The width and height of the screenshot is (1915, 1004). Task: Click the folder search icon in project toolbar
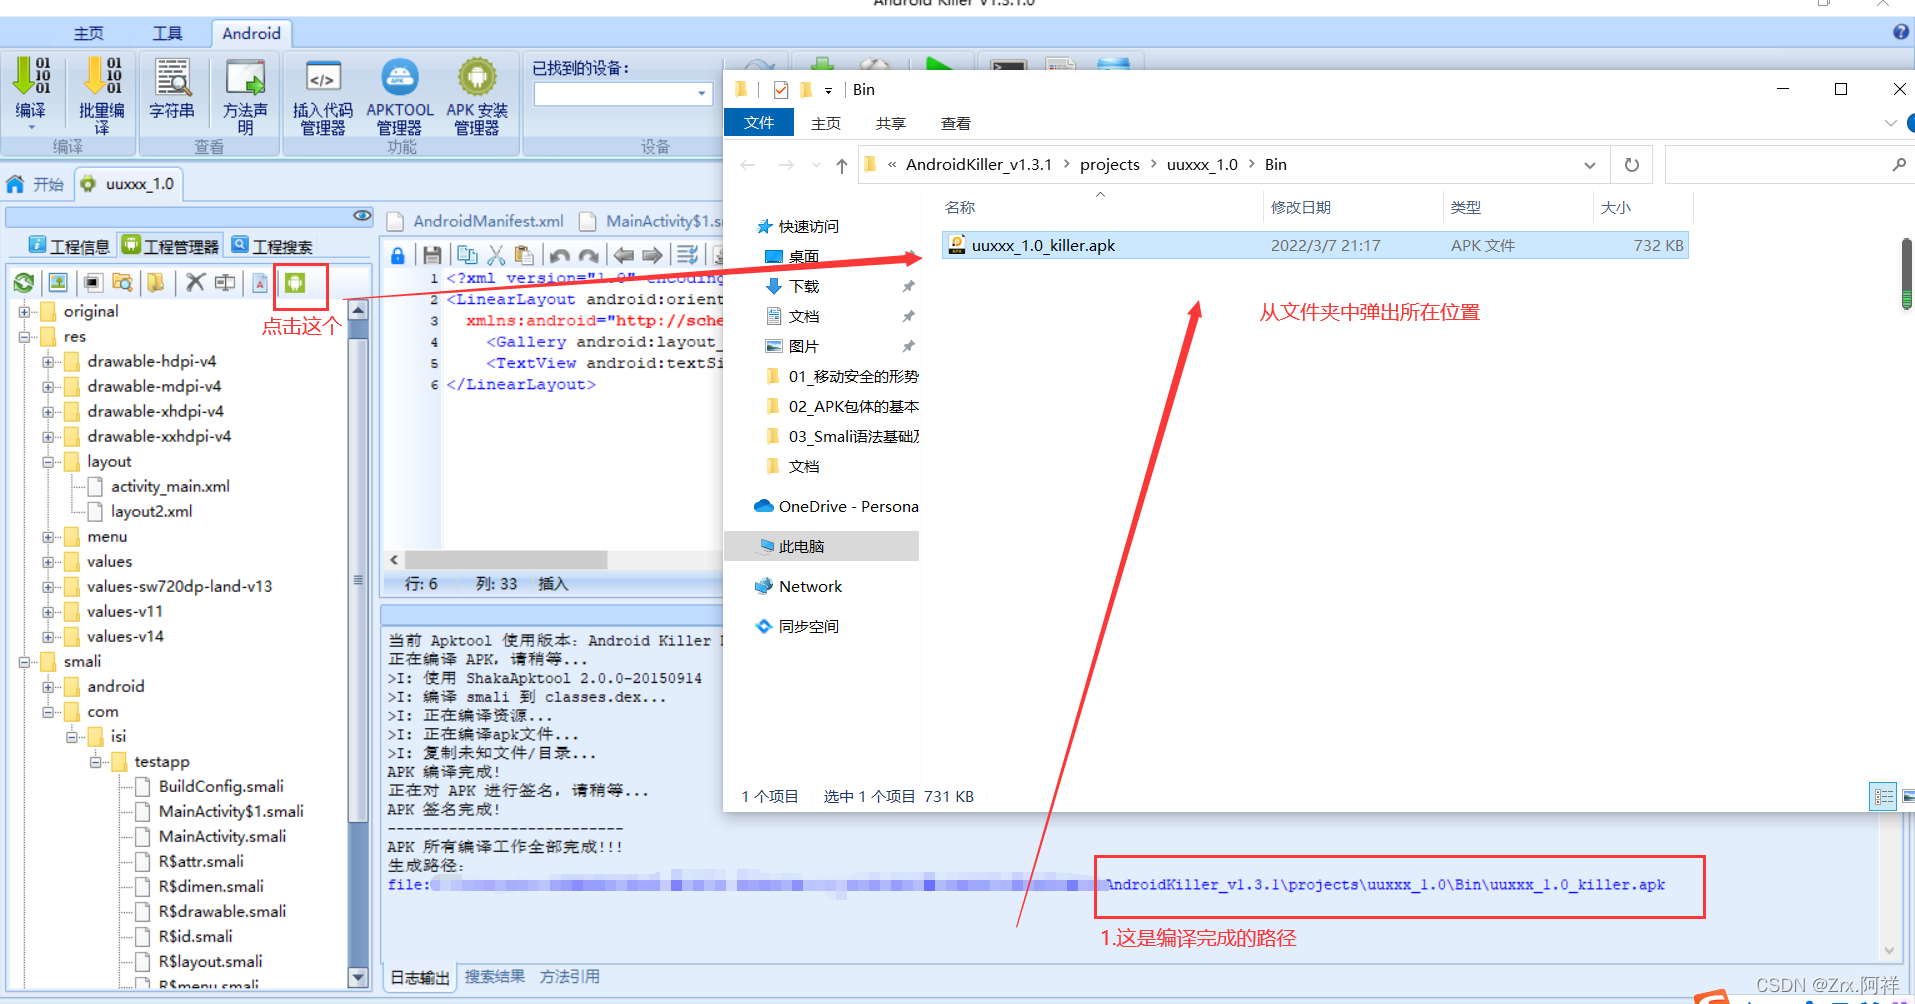[x=123, y=283]
